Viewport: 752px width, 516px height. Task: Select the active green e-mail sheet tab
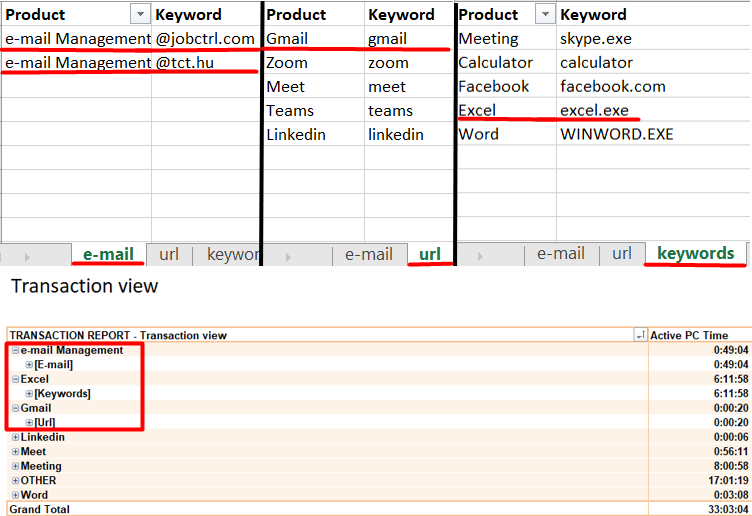[108, 254]
